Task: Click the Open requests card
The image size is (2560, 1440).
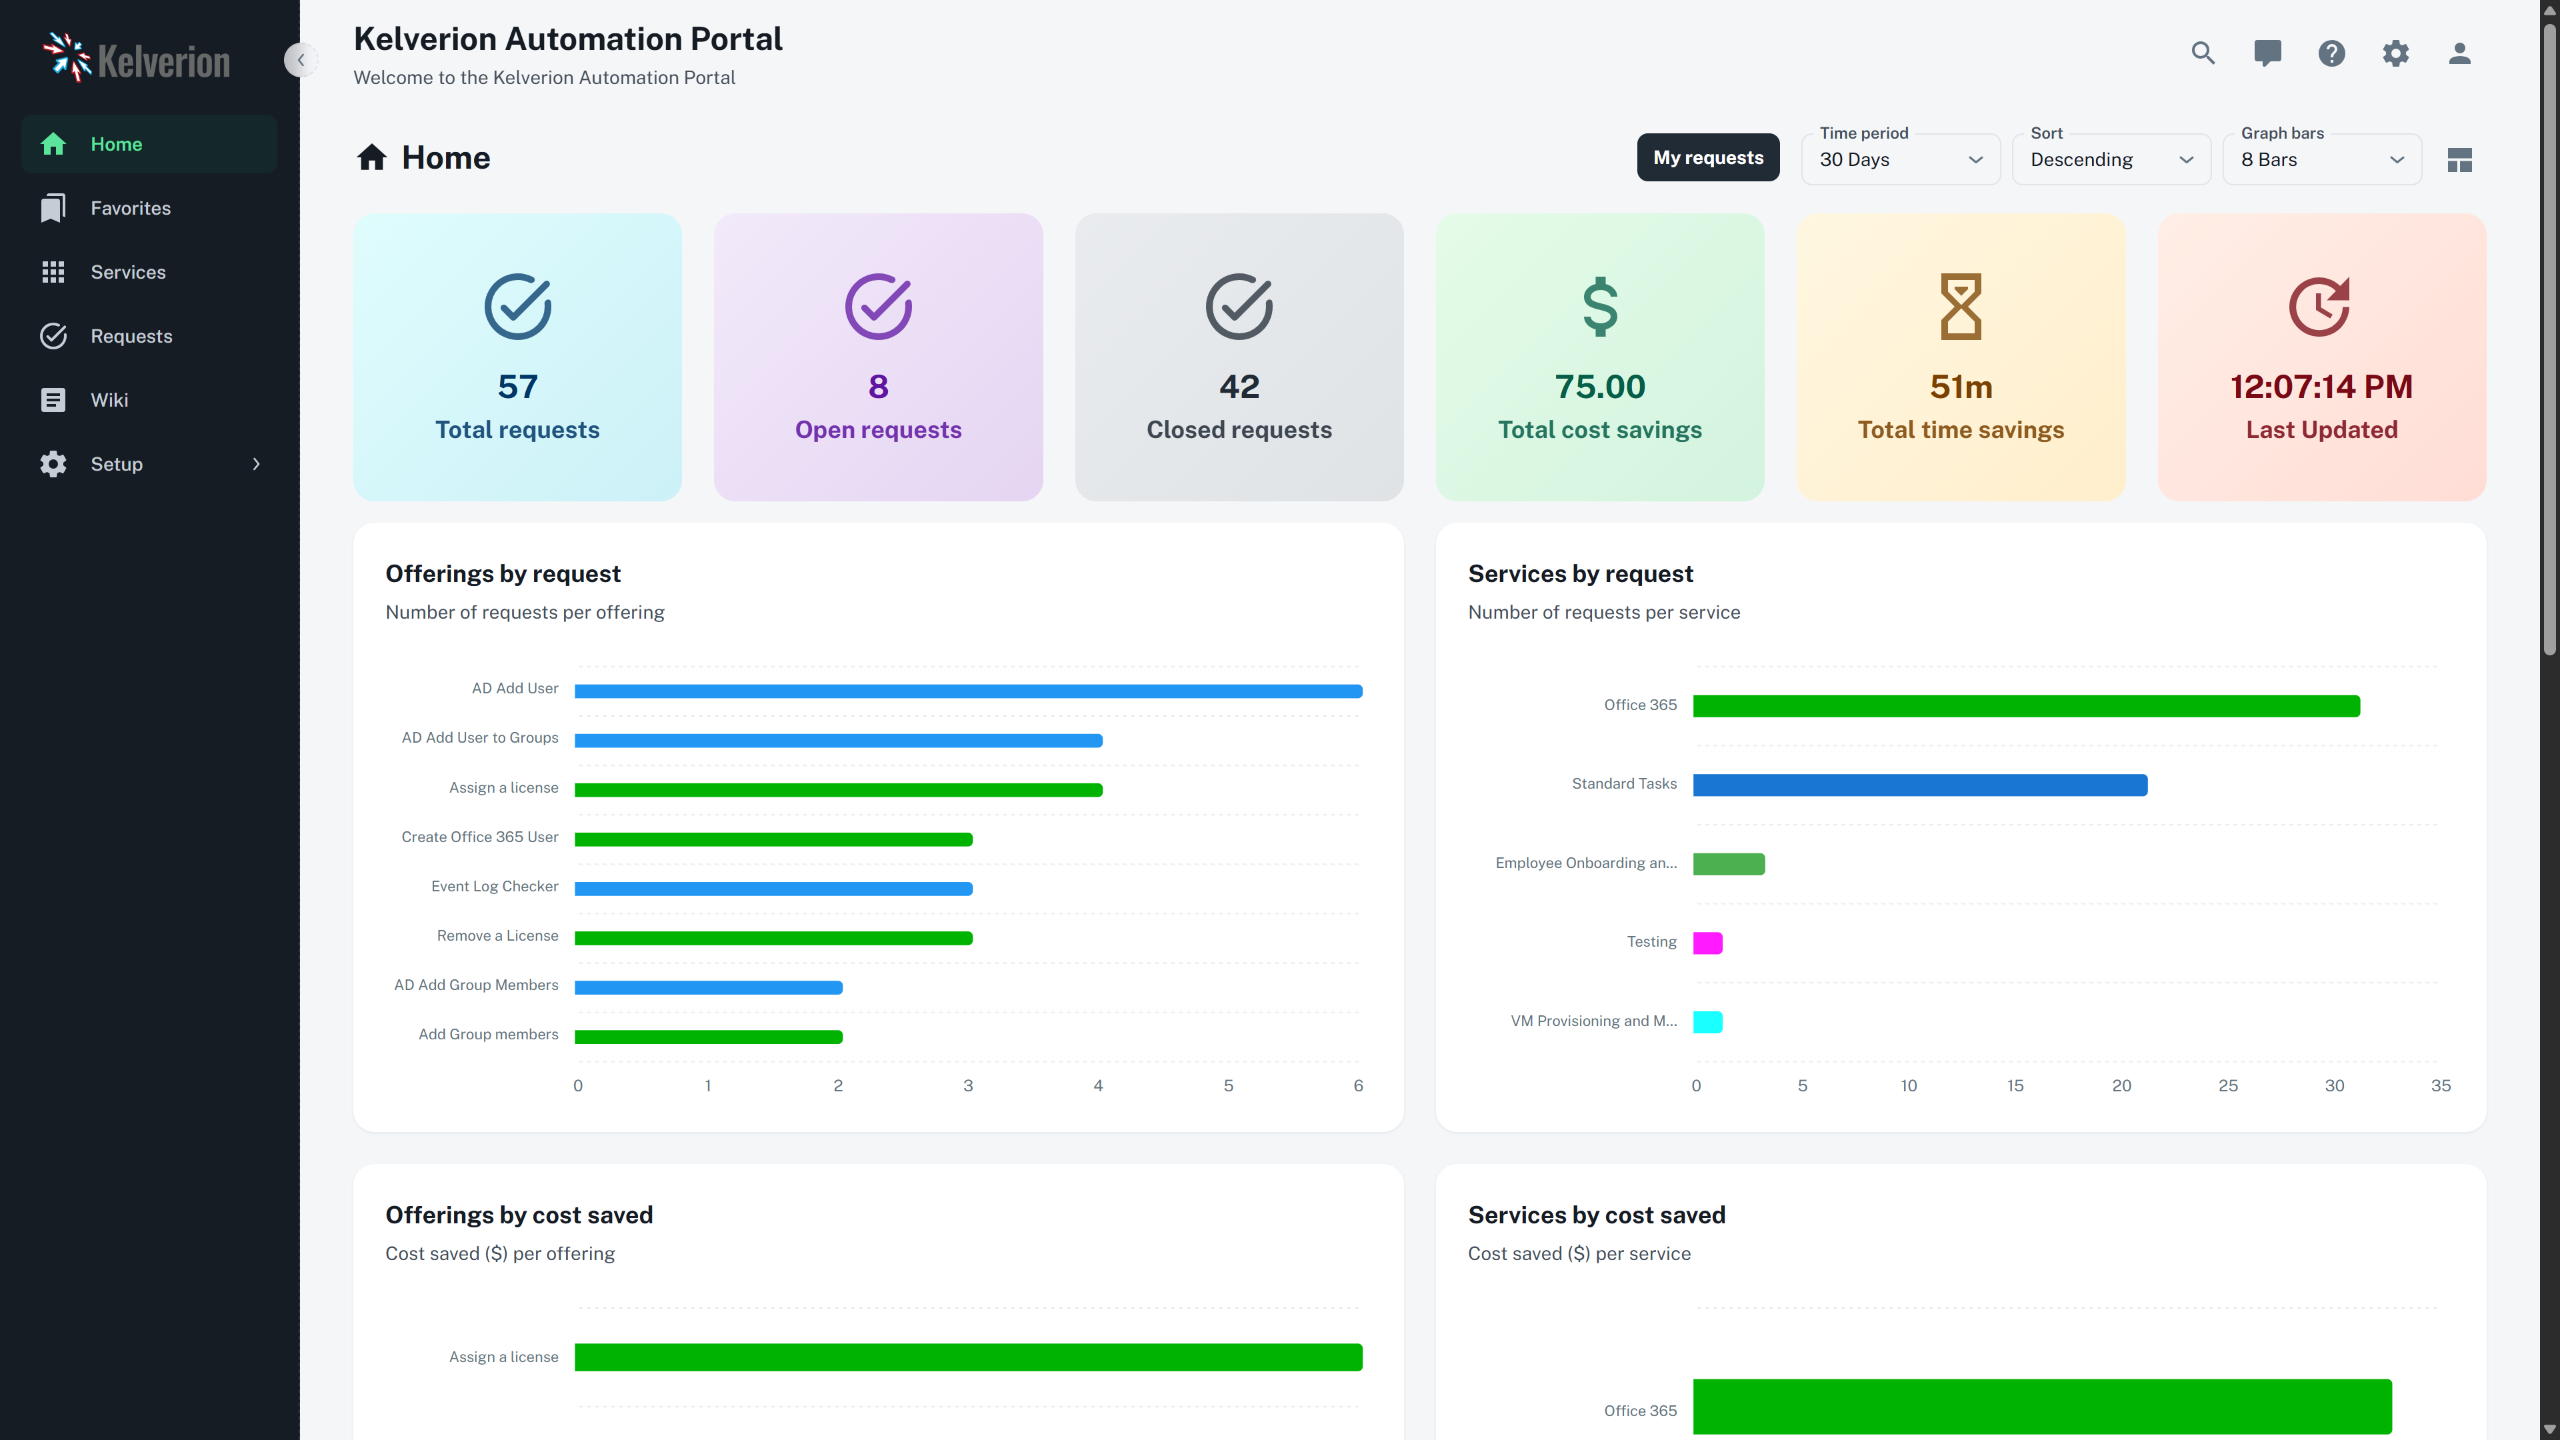Action: coord(878,357)
